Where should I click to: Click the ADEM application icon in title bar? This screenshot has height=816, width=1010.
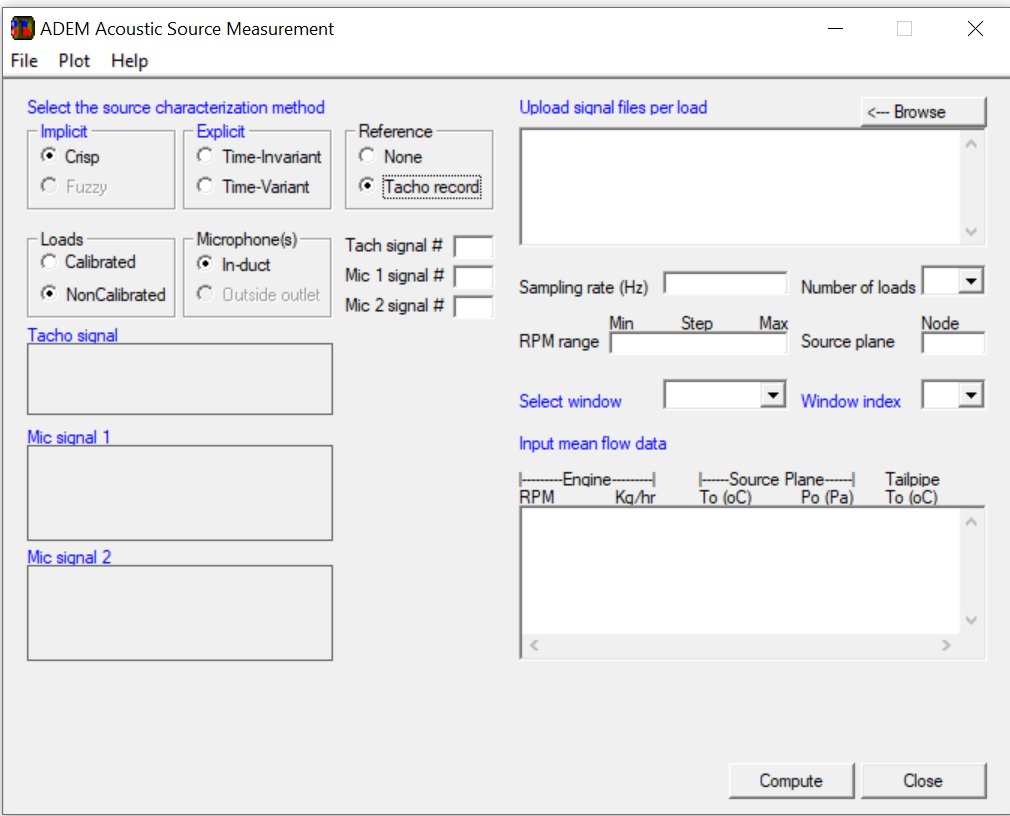click(x=22, y=29)
